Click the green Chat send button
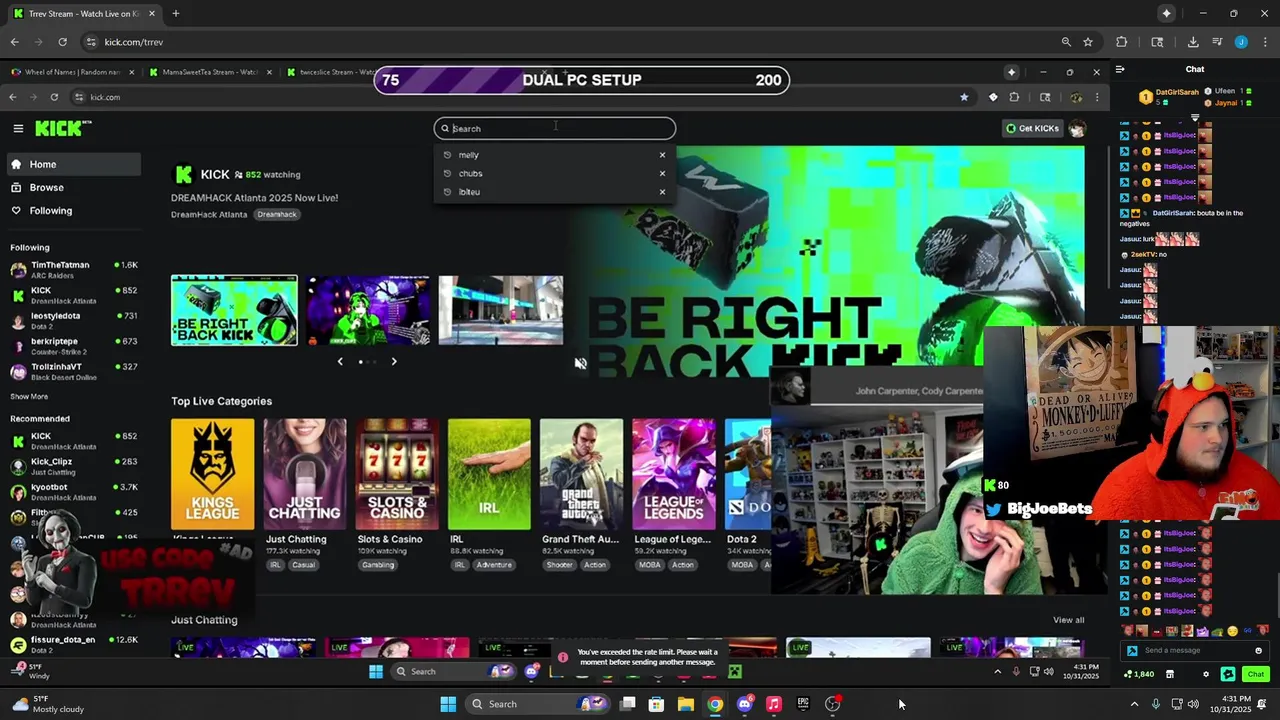This screenshot has height=720, width=1280. click(1256, 675)
